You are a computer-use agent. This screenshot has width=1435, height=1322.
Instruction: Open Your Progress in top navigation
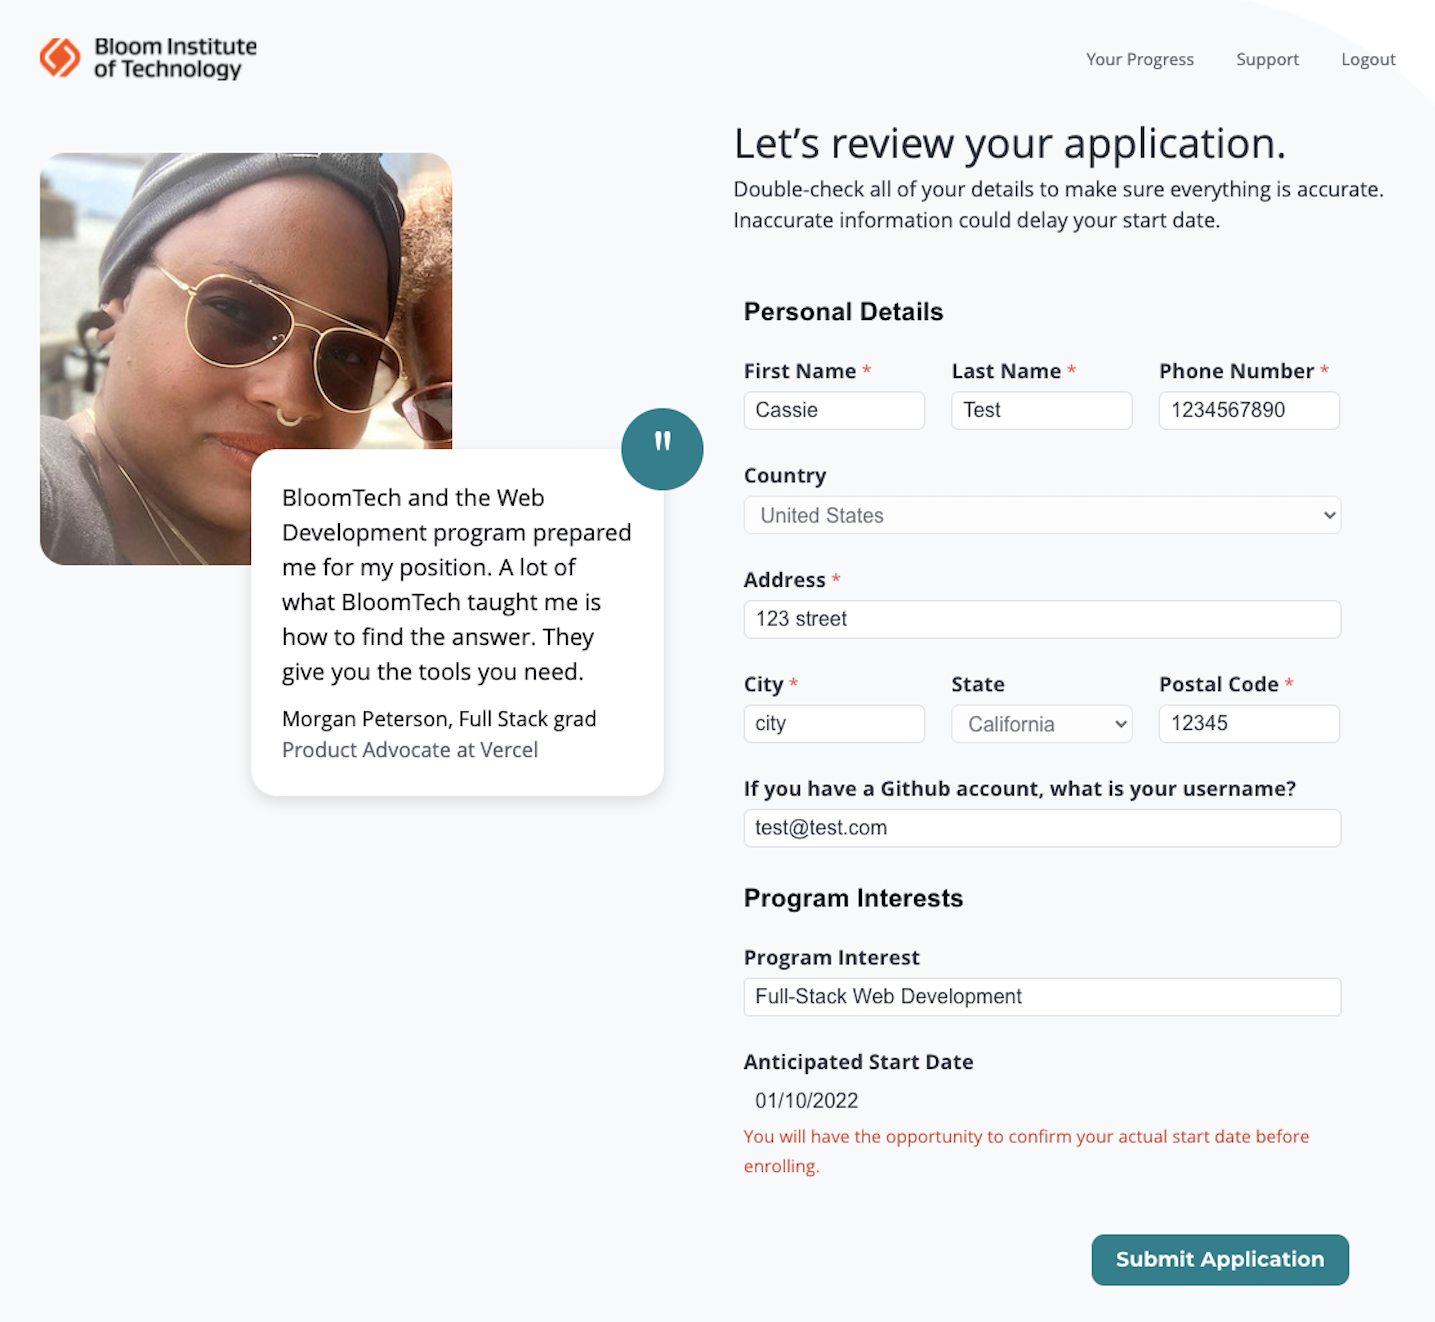pos(1139,59)
